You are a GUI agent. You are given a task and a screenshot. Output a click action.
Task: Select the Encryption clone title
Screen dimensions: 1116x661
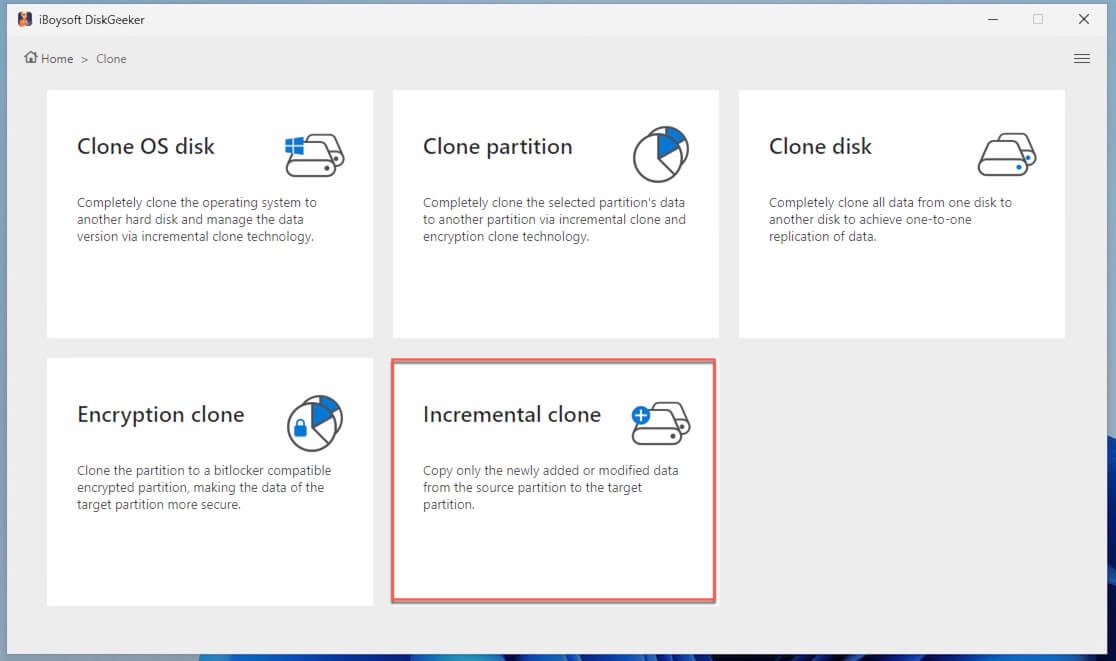161,415
